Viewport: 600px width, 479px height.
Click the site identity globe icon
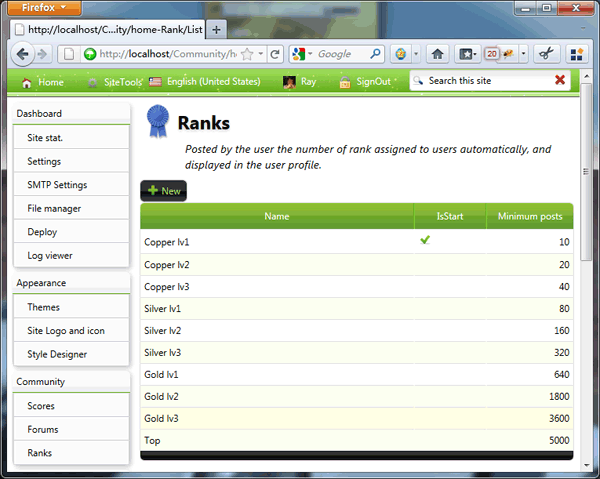point(90,54)
